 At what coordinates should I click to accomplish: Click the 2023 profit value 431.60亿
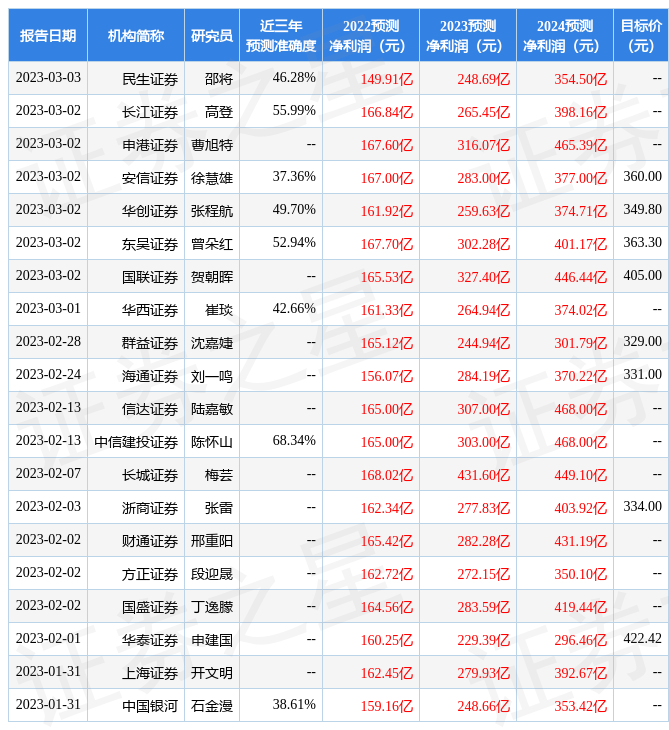484,475
